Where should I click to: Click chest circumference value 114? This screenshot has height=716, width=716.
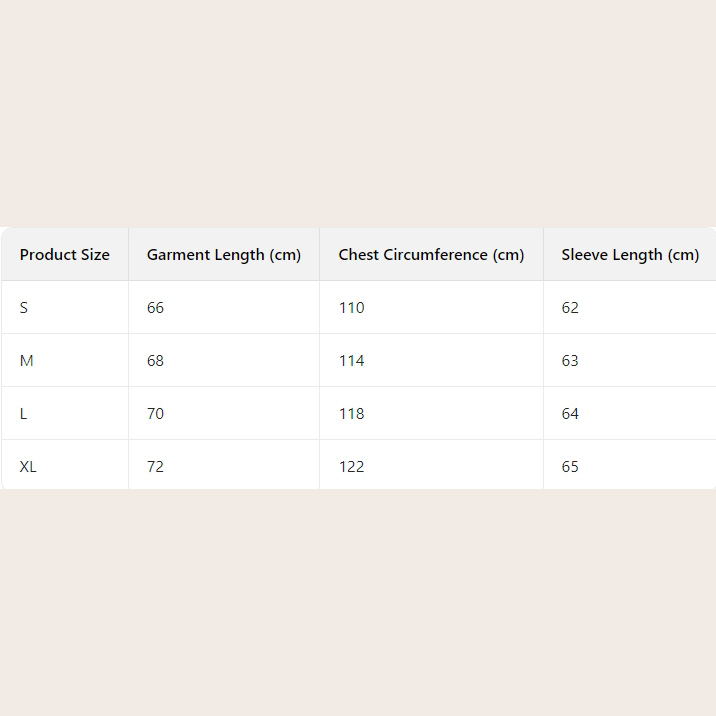351,361
